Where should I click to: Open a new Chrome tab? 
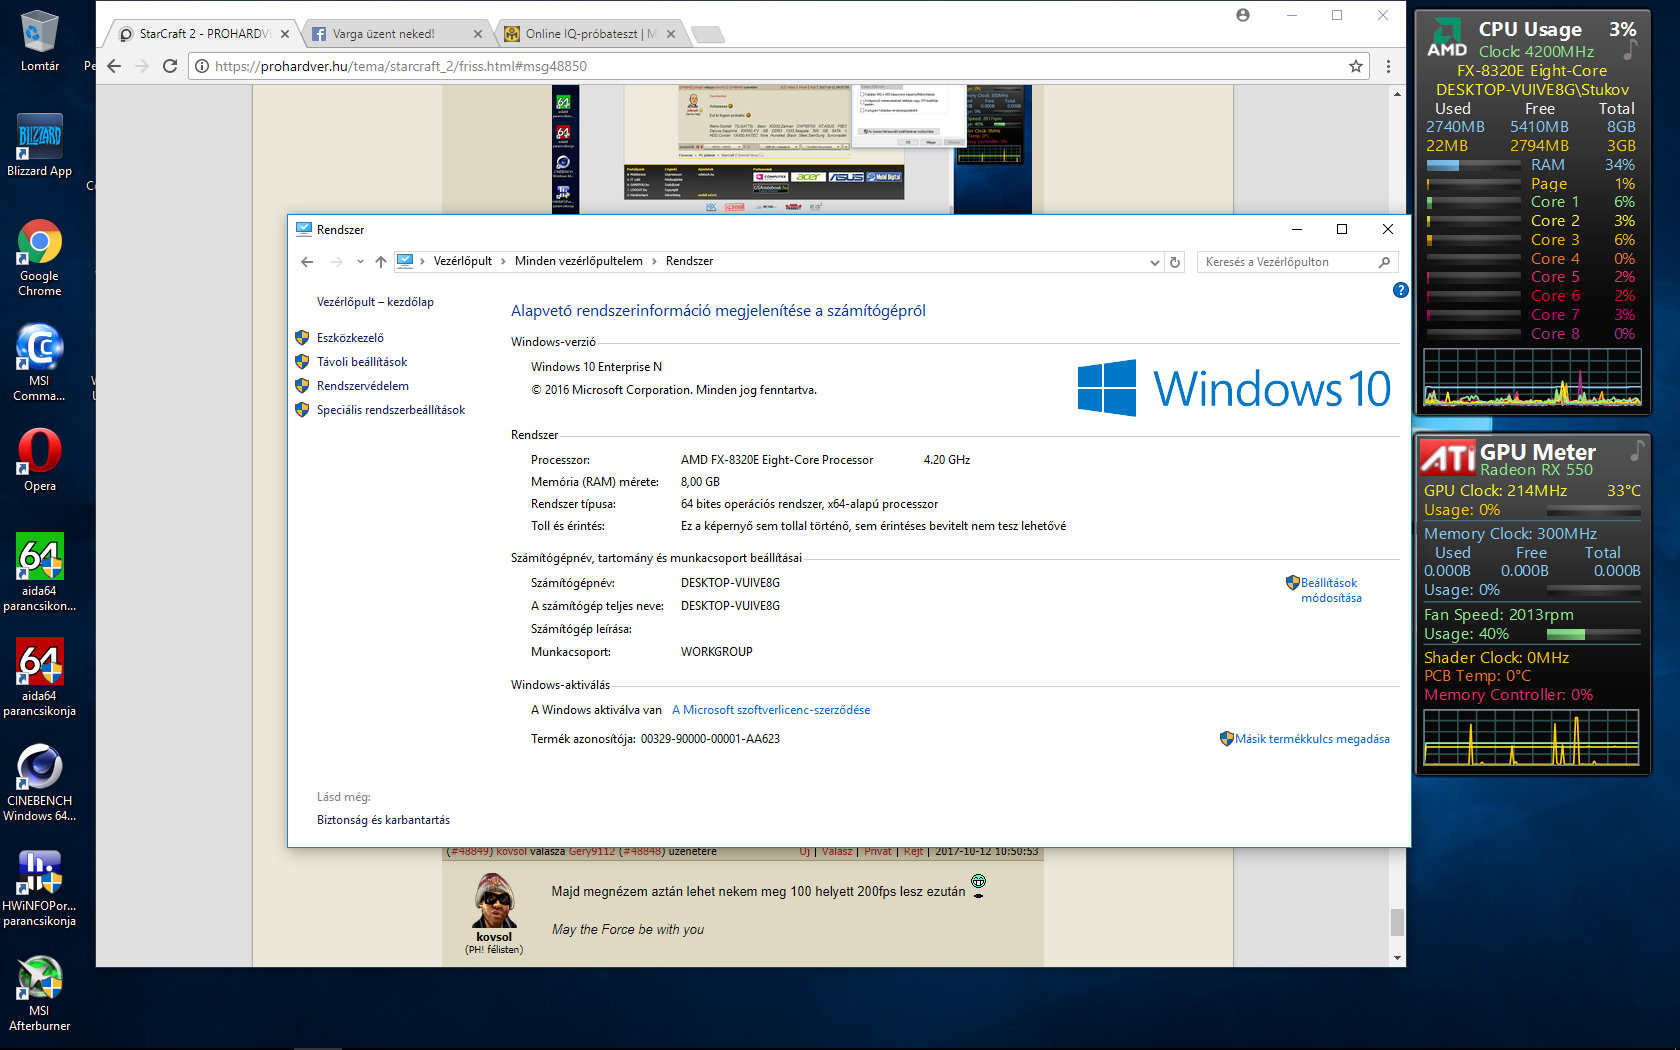(x=708, y=35)
